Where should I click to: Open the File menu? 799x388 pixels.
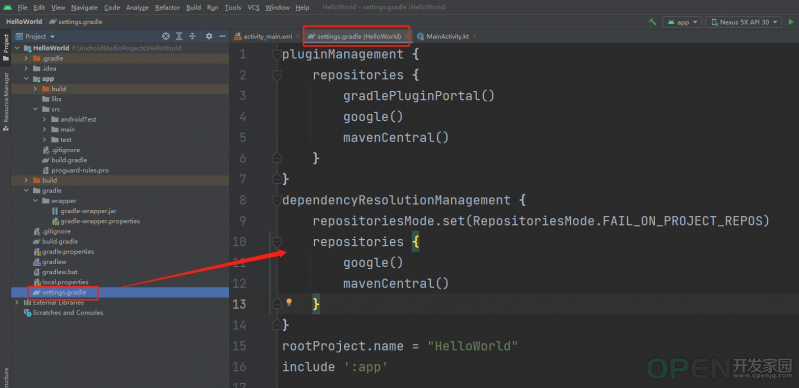(x=22, y=8)
